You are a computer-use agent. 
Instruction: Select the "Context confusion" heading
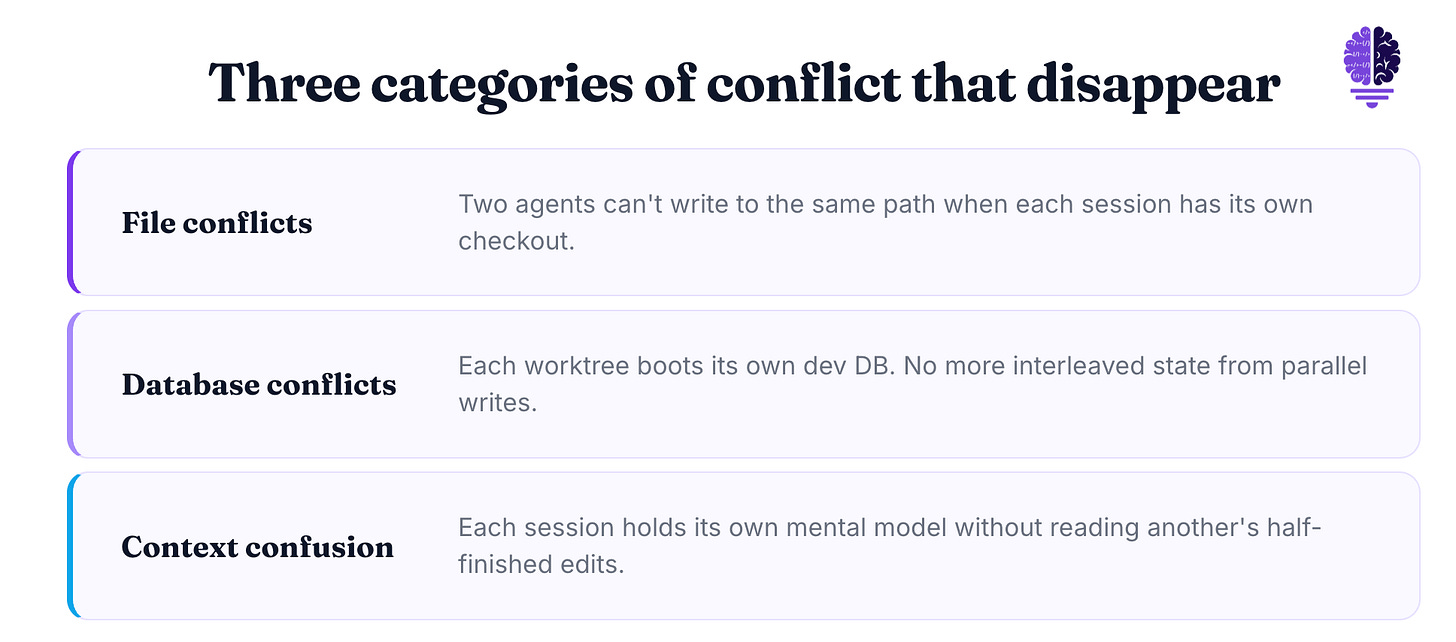tap(258, 547)
